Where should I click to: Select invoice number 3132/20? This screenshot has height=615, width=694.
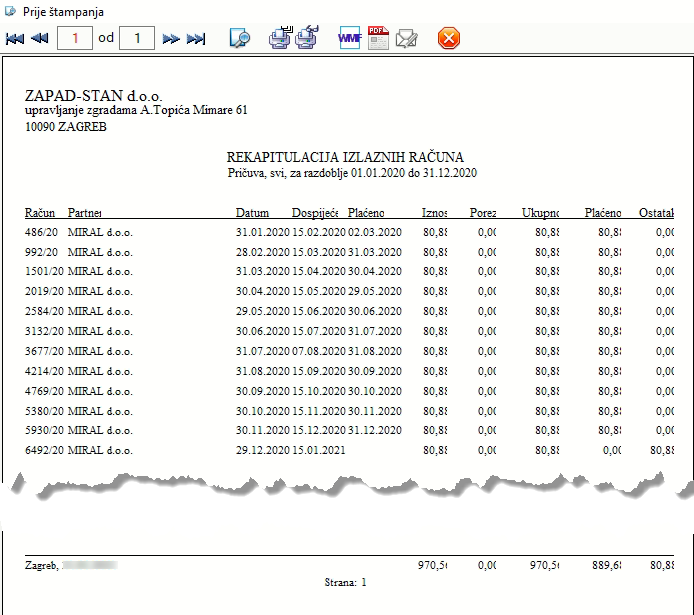[44, 331]
